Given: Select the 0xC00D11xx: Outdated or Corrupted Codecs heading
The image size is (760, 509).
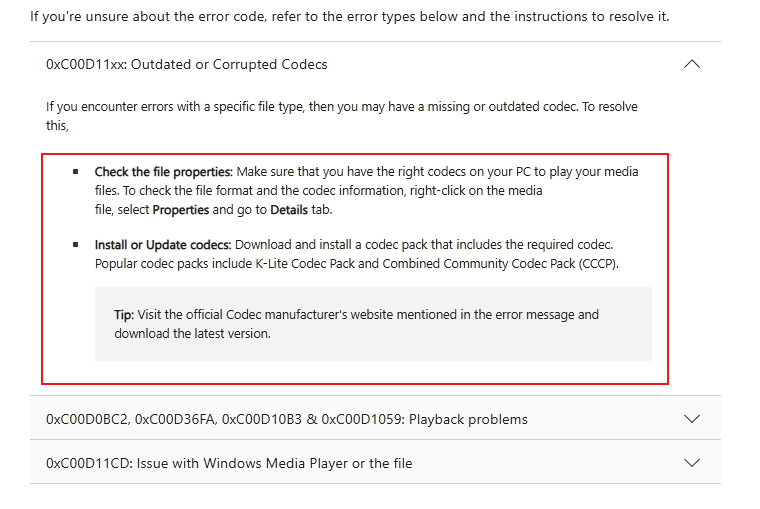Looking at the screenshot, I should pos(187,64).
